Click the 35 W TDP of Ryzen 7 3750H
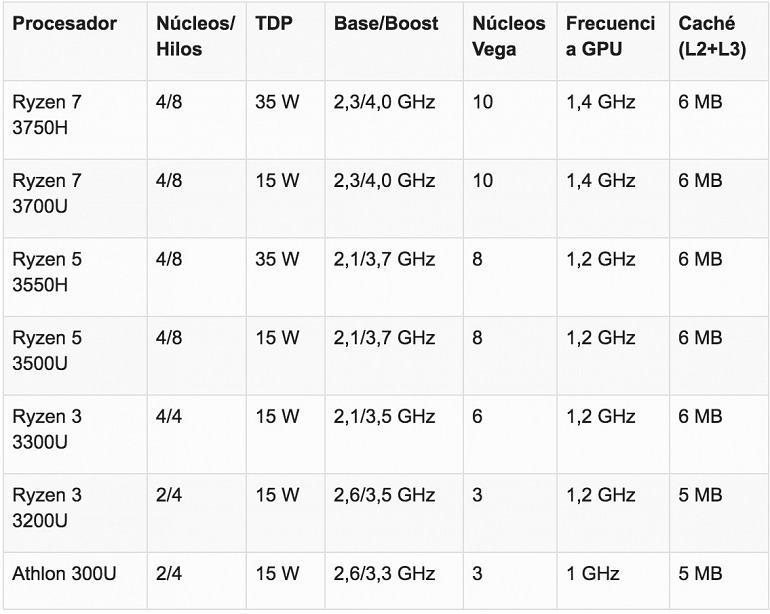Screen dimensions: 770x614 coord(276,102)
